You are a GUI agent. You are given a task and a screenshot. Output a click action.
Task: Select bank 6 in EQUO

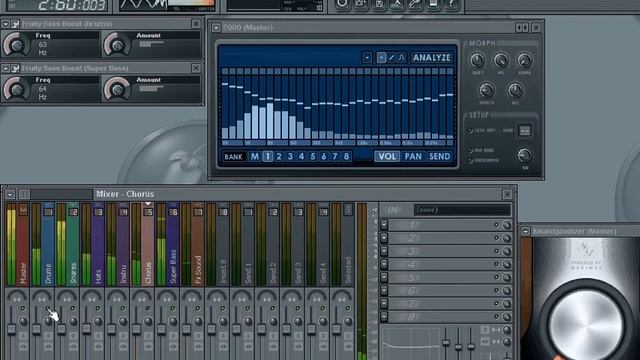click(x=324, y=156)
